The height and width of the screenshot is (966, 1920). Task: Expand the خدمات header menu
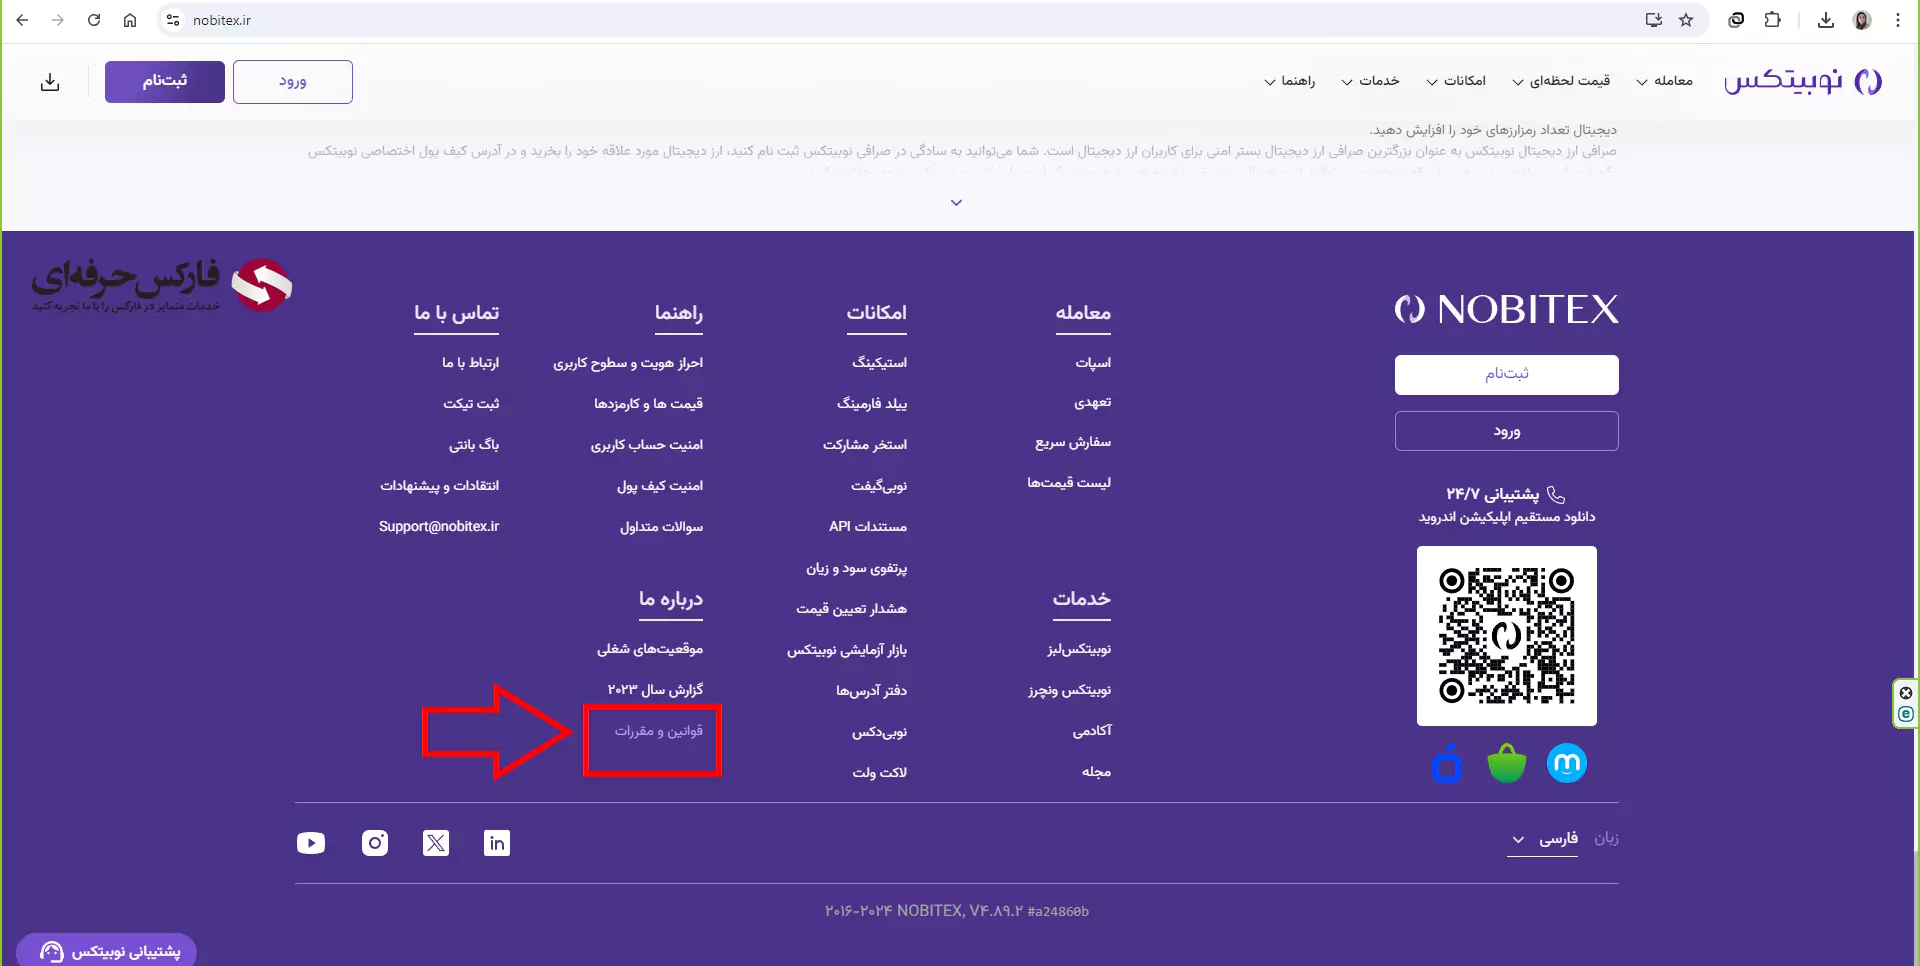1370,81
